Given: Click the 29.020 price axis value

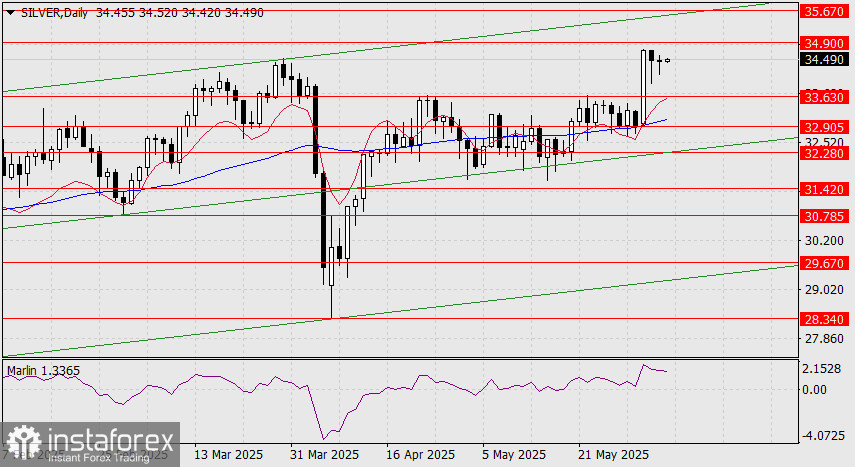Looking at the screenshot, I should (x=824, y=290).
